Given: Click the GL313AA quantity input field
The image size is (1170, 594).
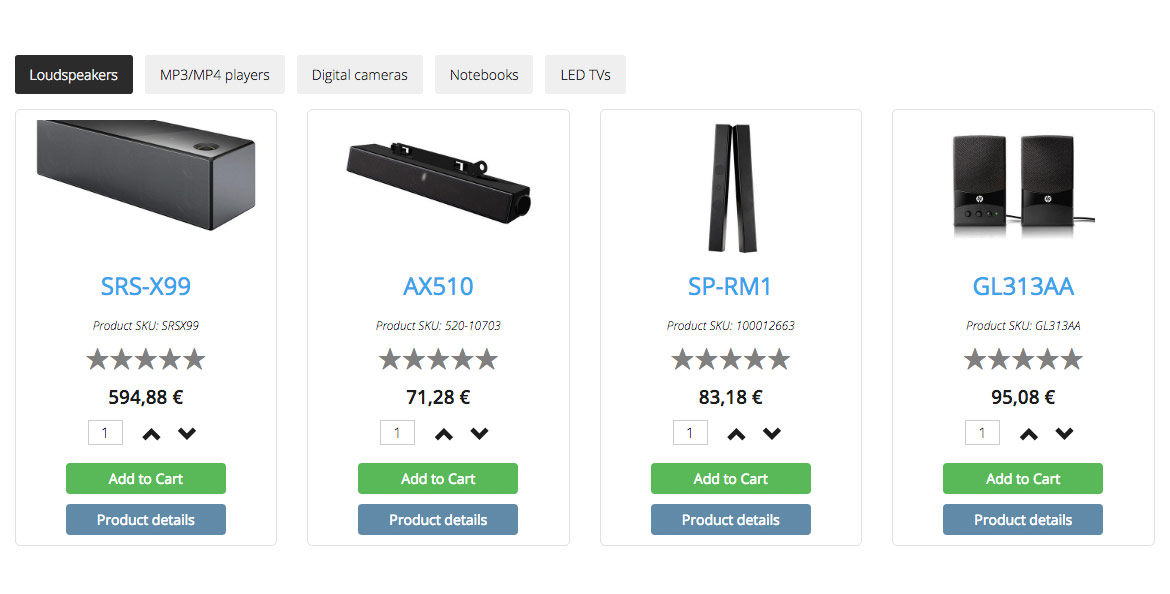Looking at the screenshot, I should point(982,433).
